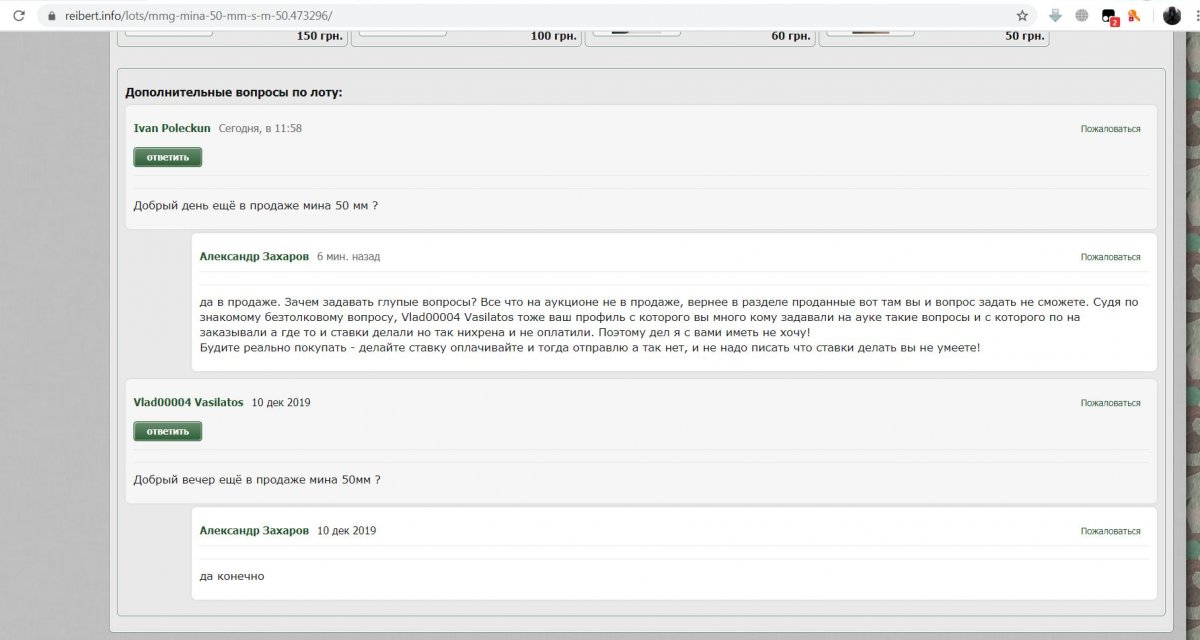Reload the page with the refresh icon
Screen dimensions: 1200x640
[x=18, y=16]
